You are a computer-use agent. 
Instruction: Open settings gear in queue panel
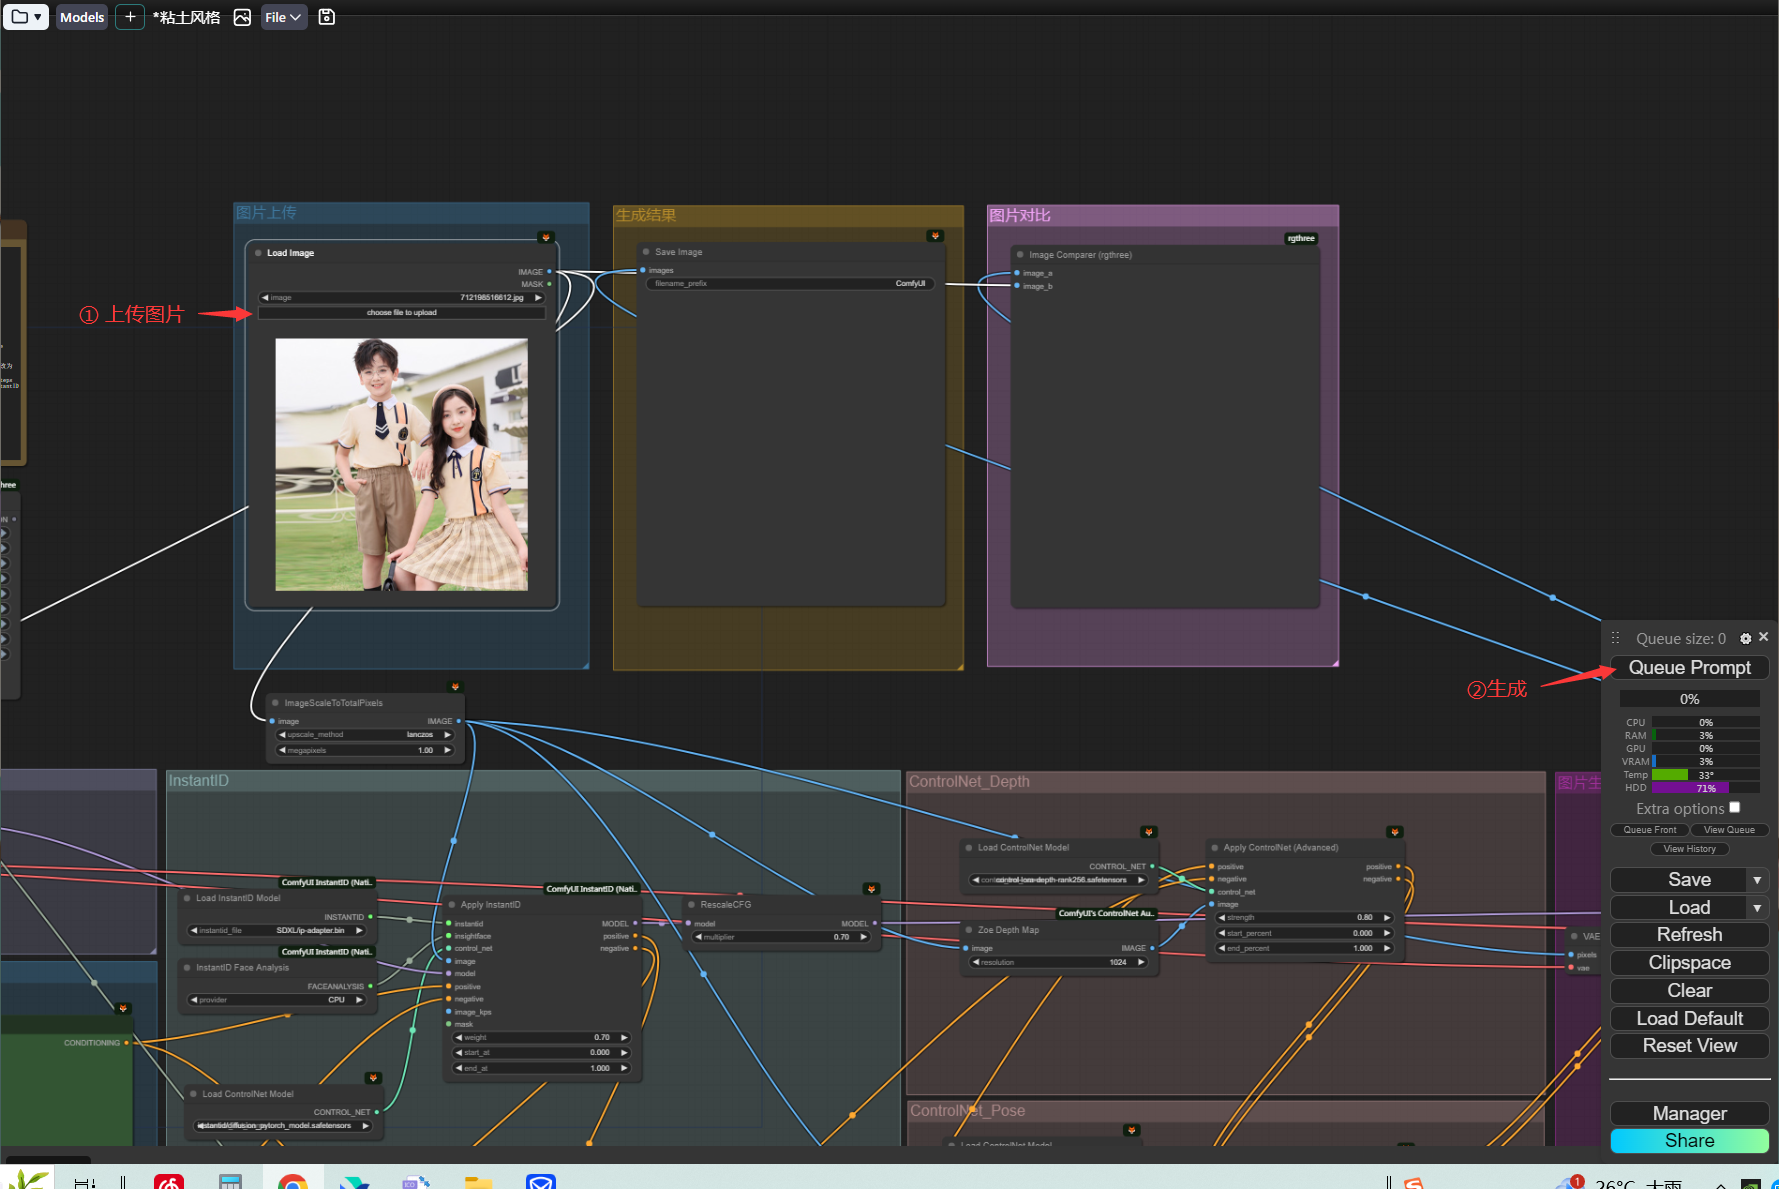(x=1745, y=638)
